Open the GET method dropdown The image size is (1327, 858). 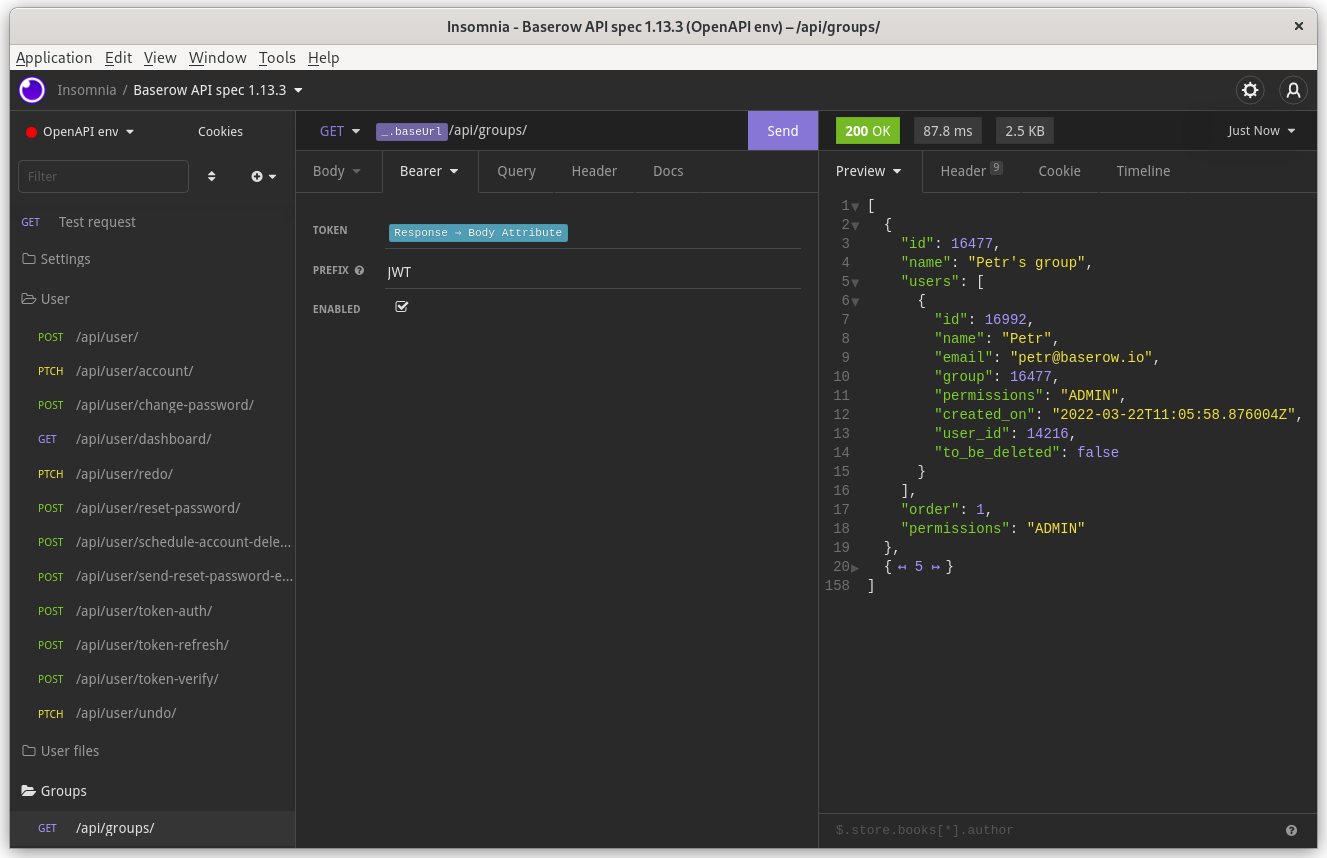[x=340, y=131]
